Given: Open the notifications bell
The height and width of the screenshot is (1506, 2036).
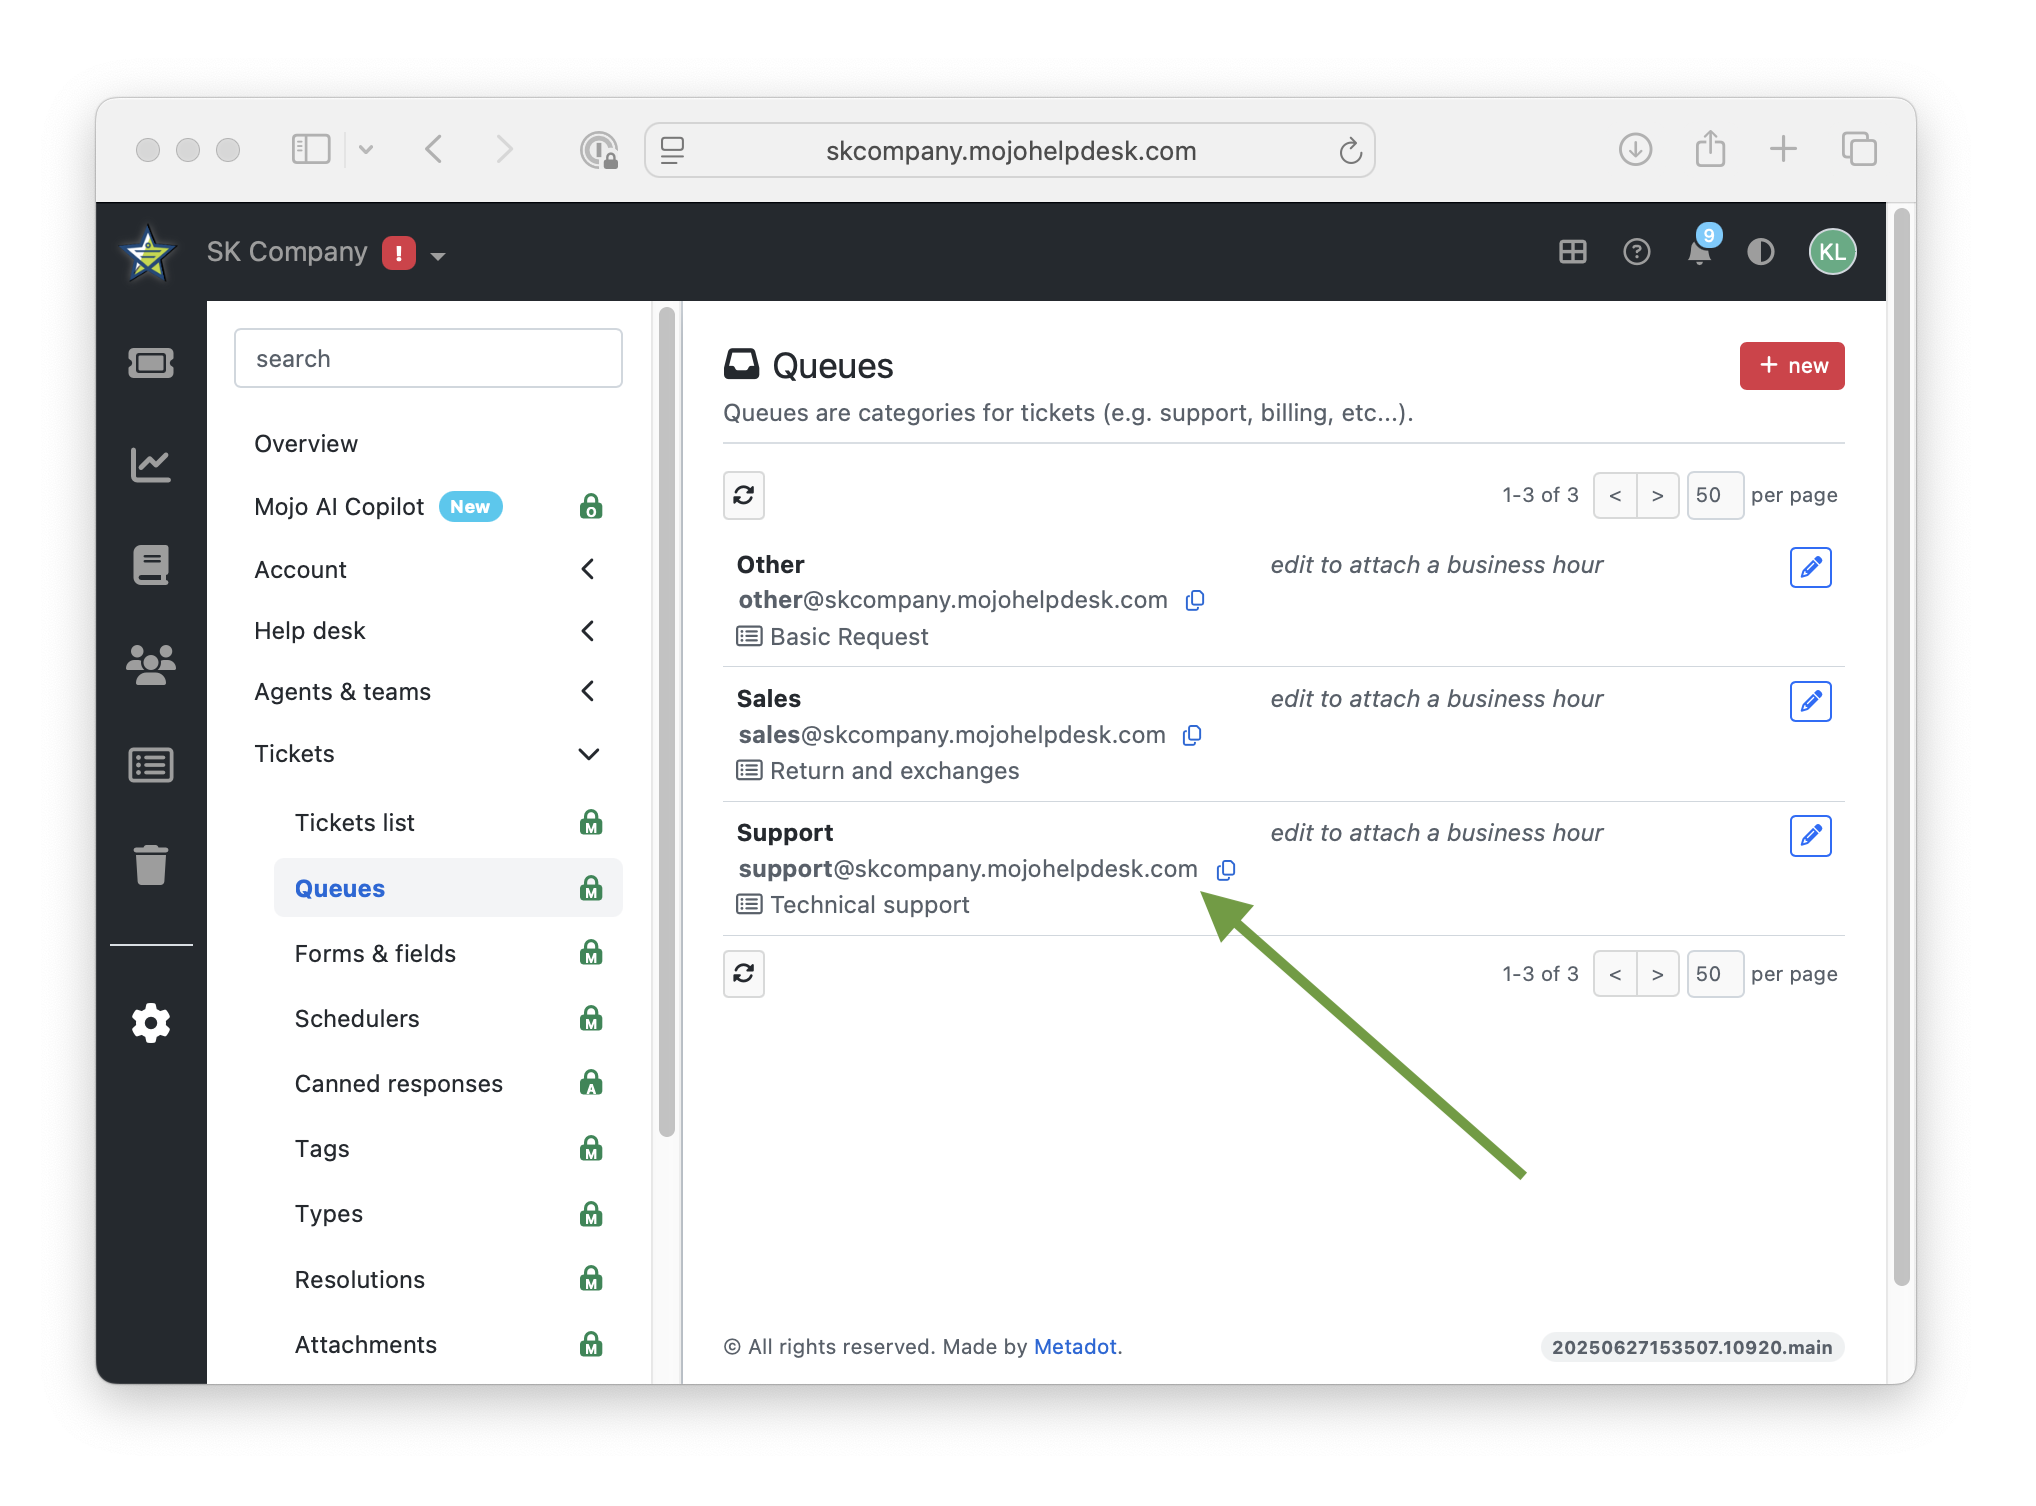Looking at the screenshot, I should [x=1698, y=252].
